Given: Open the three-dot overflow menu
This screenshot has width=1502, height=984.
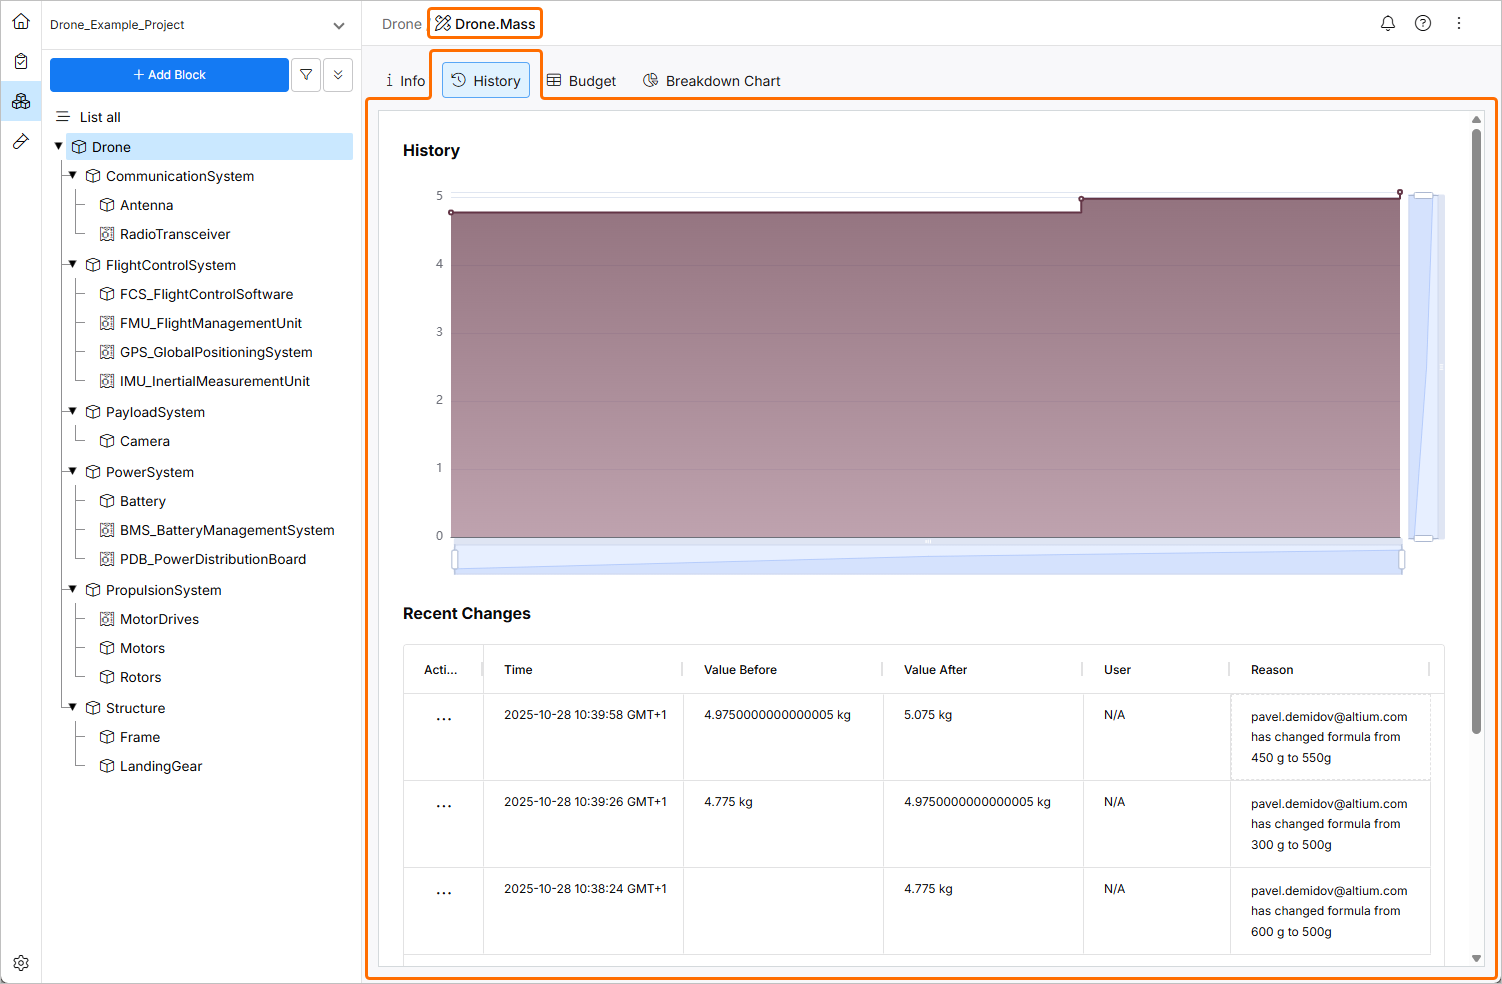Looking at the screenshot, I should [1459, 22].
